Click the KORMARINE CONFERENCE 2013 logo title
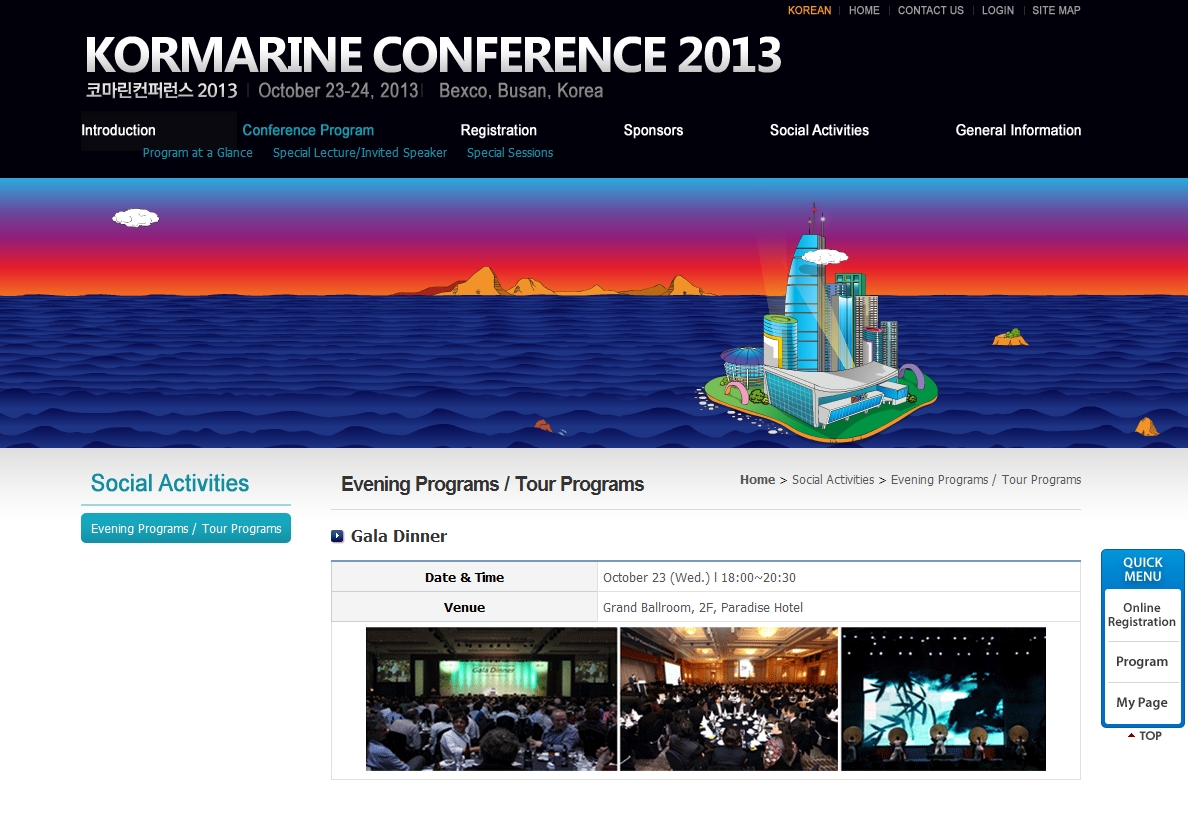Viewport: 1188px width, 820px height. pos(433,55)
